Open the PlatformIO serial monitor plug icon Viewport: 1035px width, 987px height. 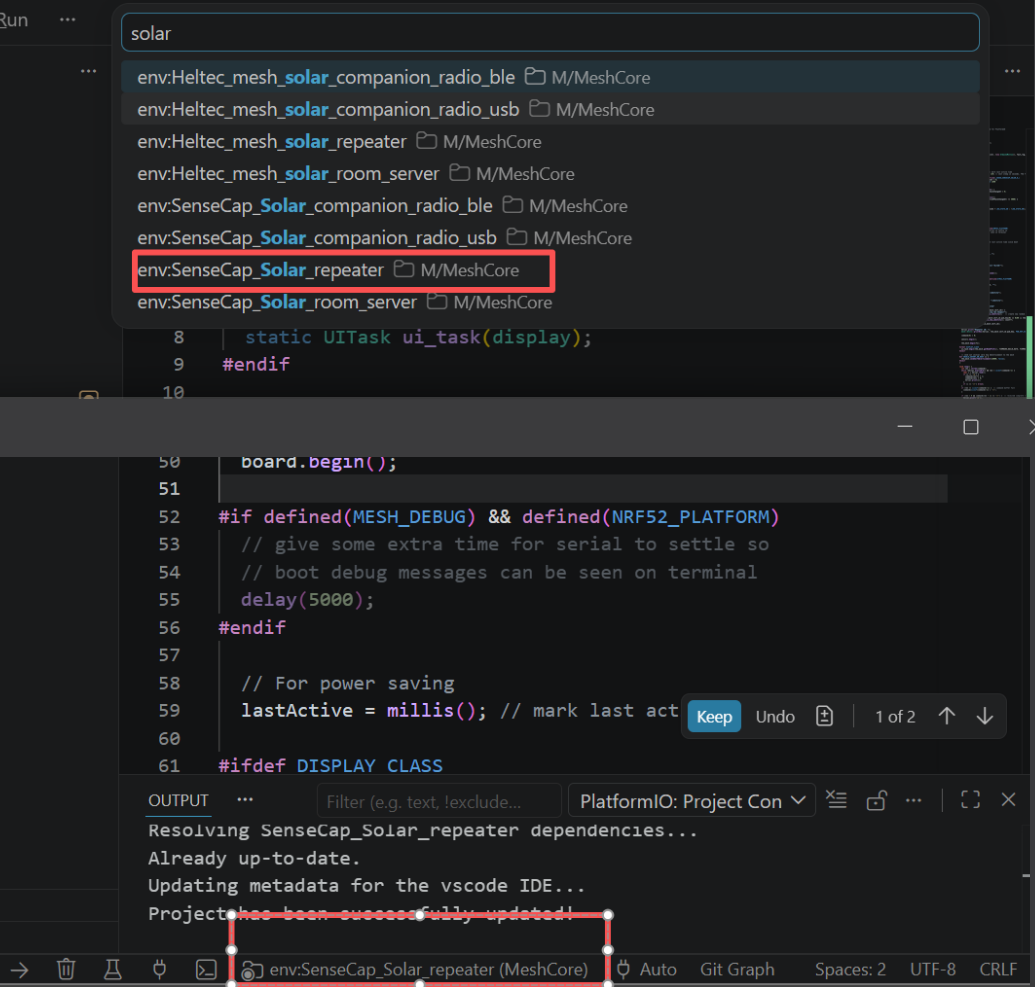[x=158, y=969]
